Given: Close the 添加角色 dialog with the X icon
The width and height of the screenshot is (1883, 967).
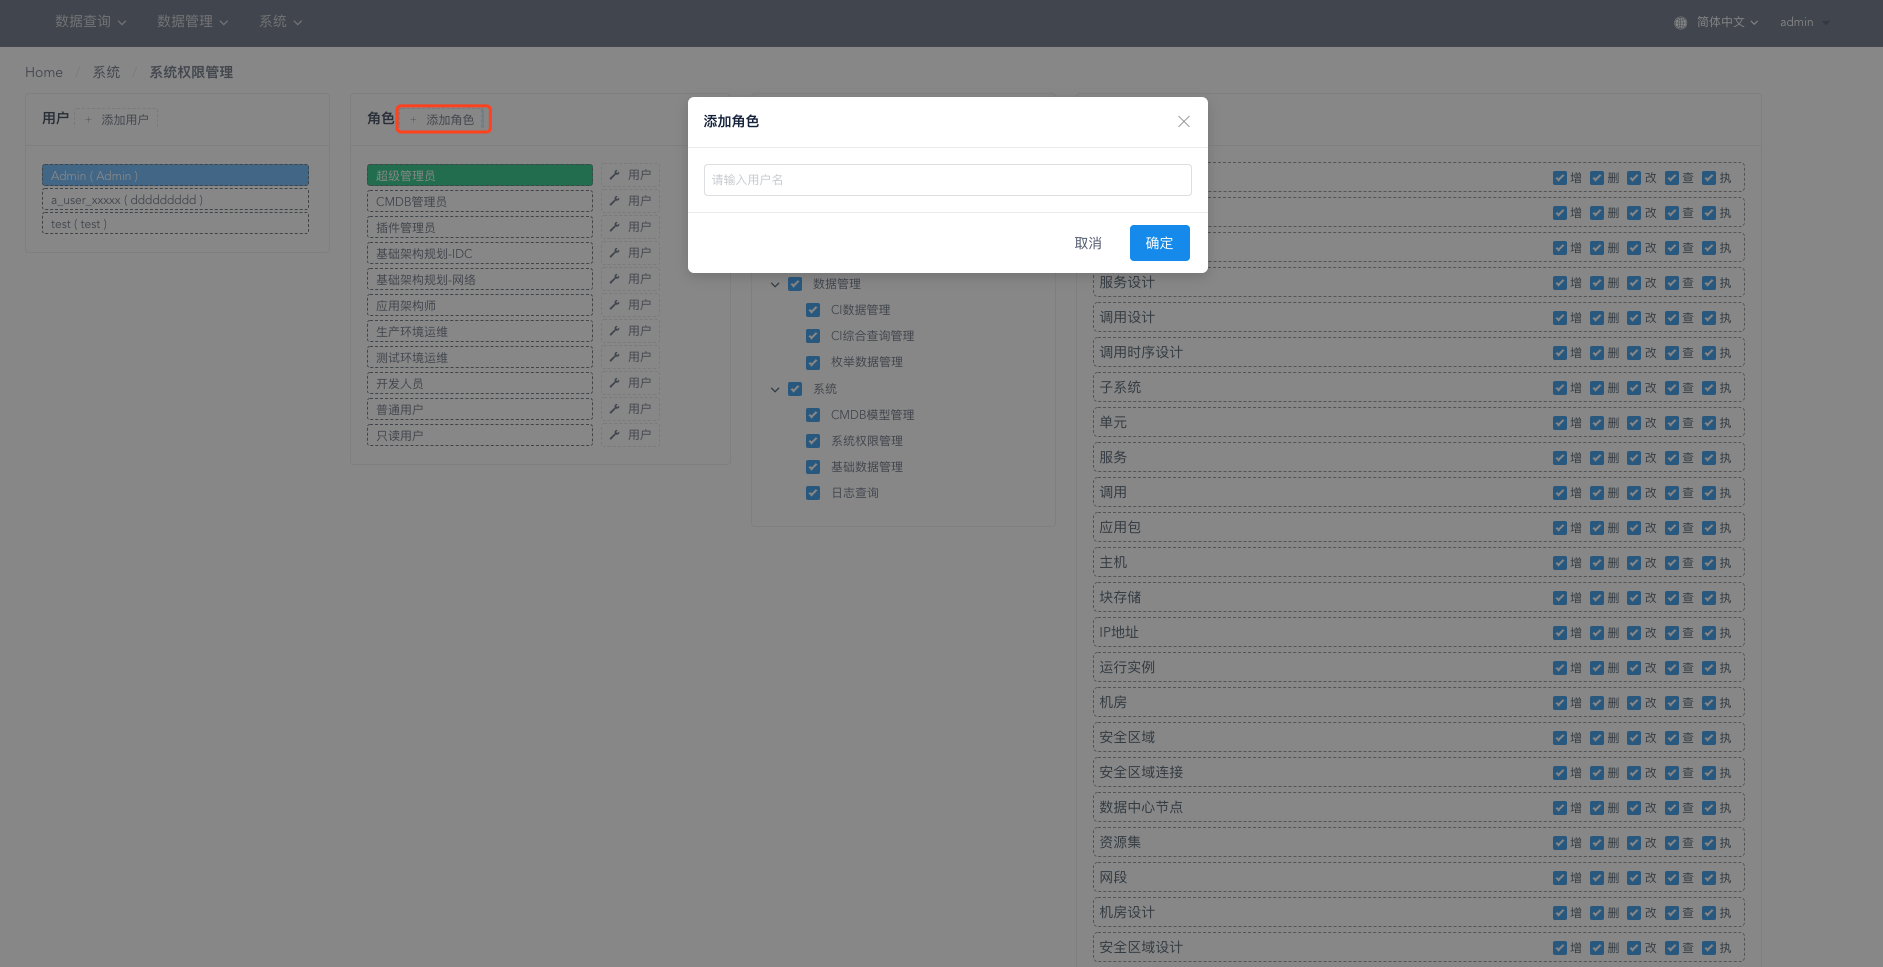Looking at the screenshot, I should [x=1183, y=121].
